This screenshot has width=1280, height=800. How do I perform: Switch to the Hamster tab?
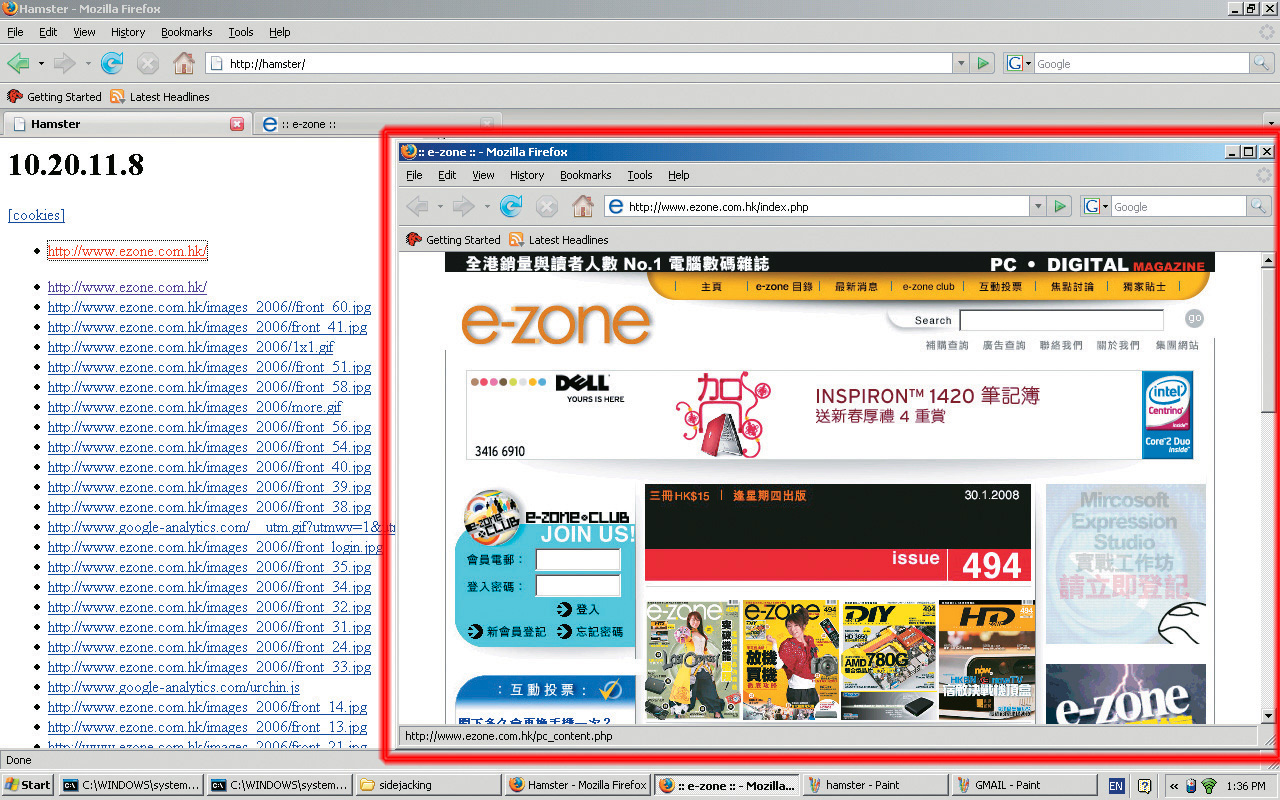[126, 124]
